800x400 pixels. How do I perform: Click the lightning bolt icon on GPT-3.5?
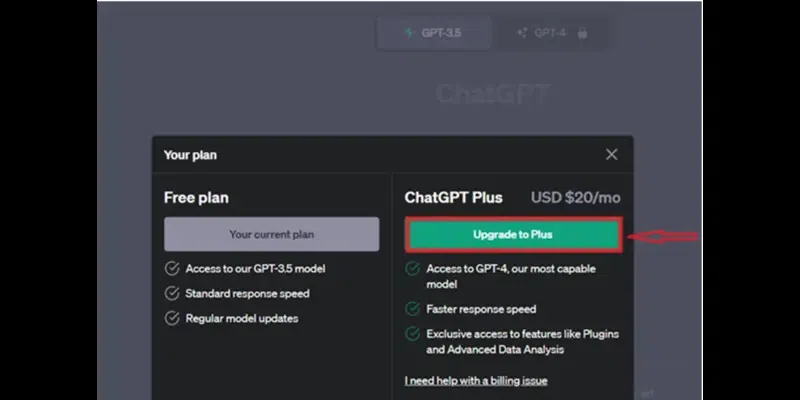point(408,33)
